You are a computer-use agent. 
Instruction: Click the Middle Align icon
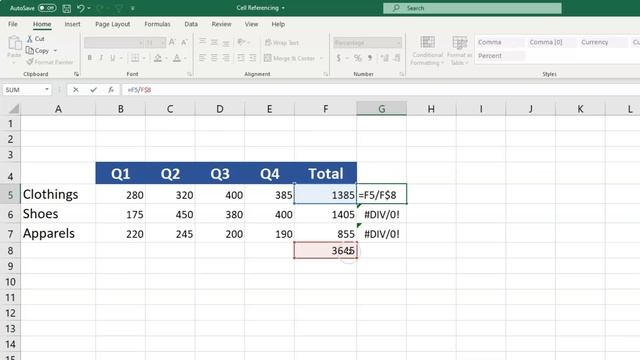[x=214, y=42]
